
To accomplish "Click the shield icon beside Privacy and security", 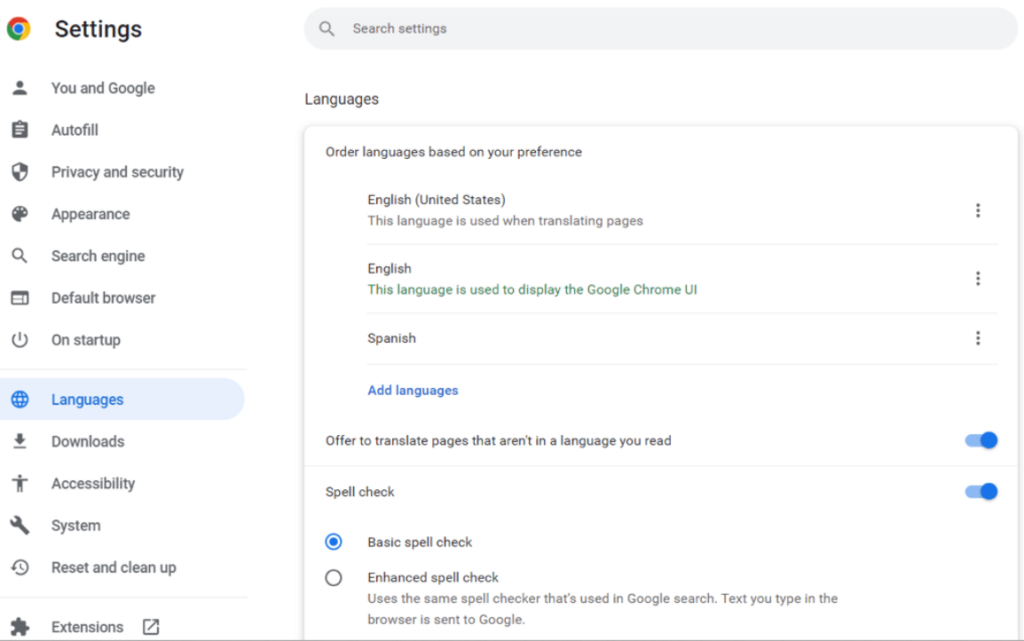I will pos(20,172).
